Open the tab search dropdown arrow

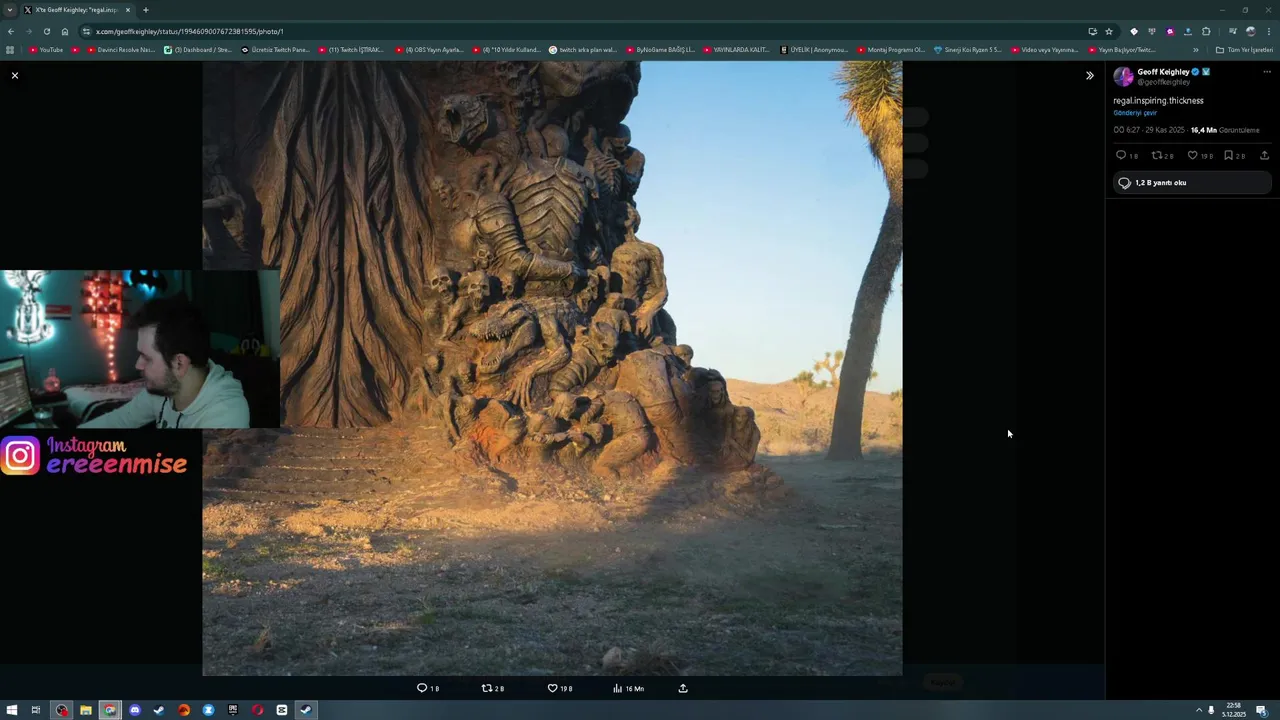click(9, 10)
